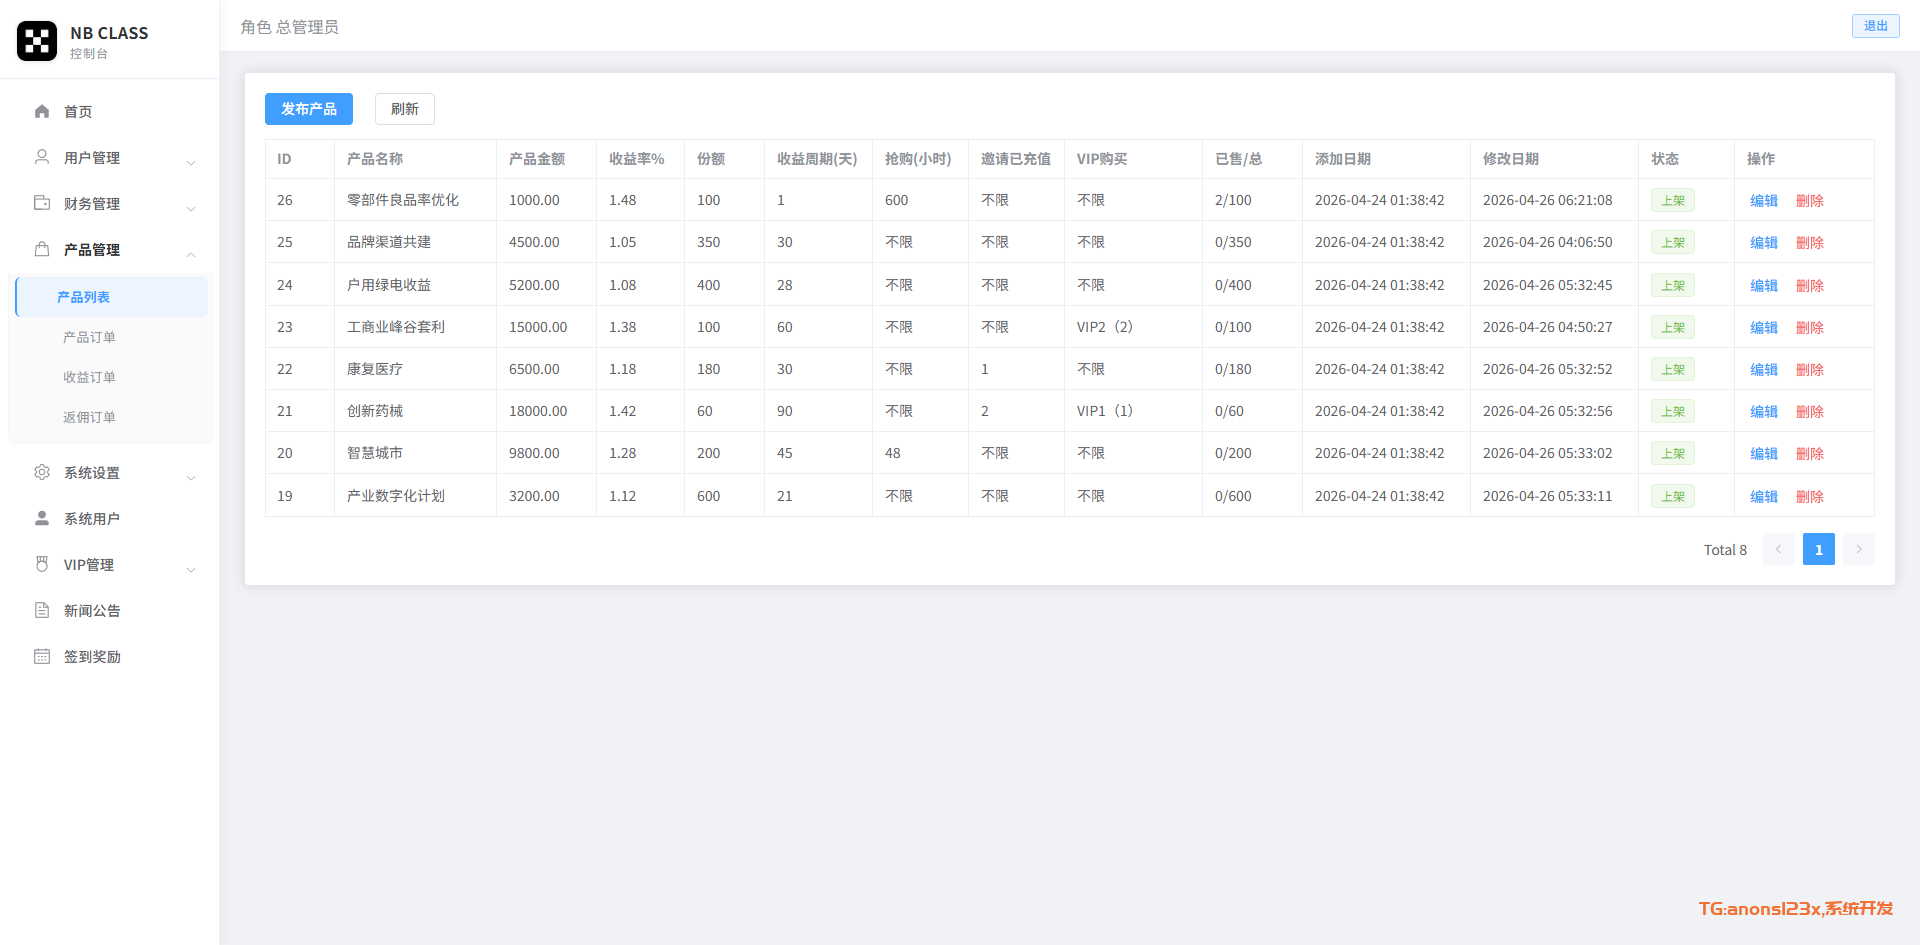
Task: Click the 上架 status tag for 康复医疗
Action: tap(1672, 369)
